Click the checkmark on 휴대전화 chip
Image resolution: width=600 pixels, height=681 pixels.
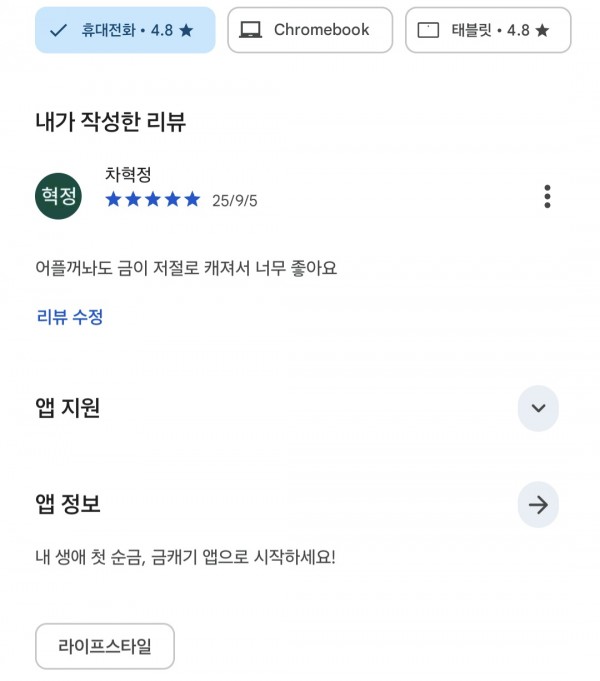pyautogui.click(x=58, y=30)
